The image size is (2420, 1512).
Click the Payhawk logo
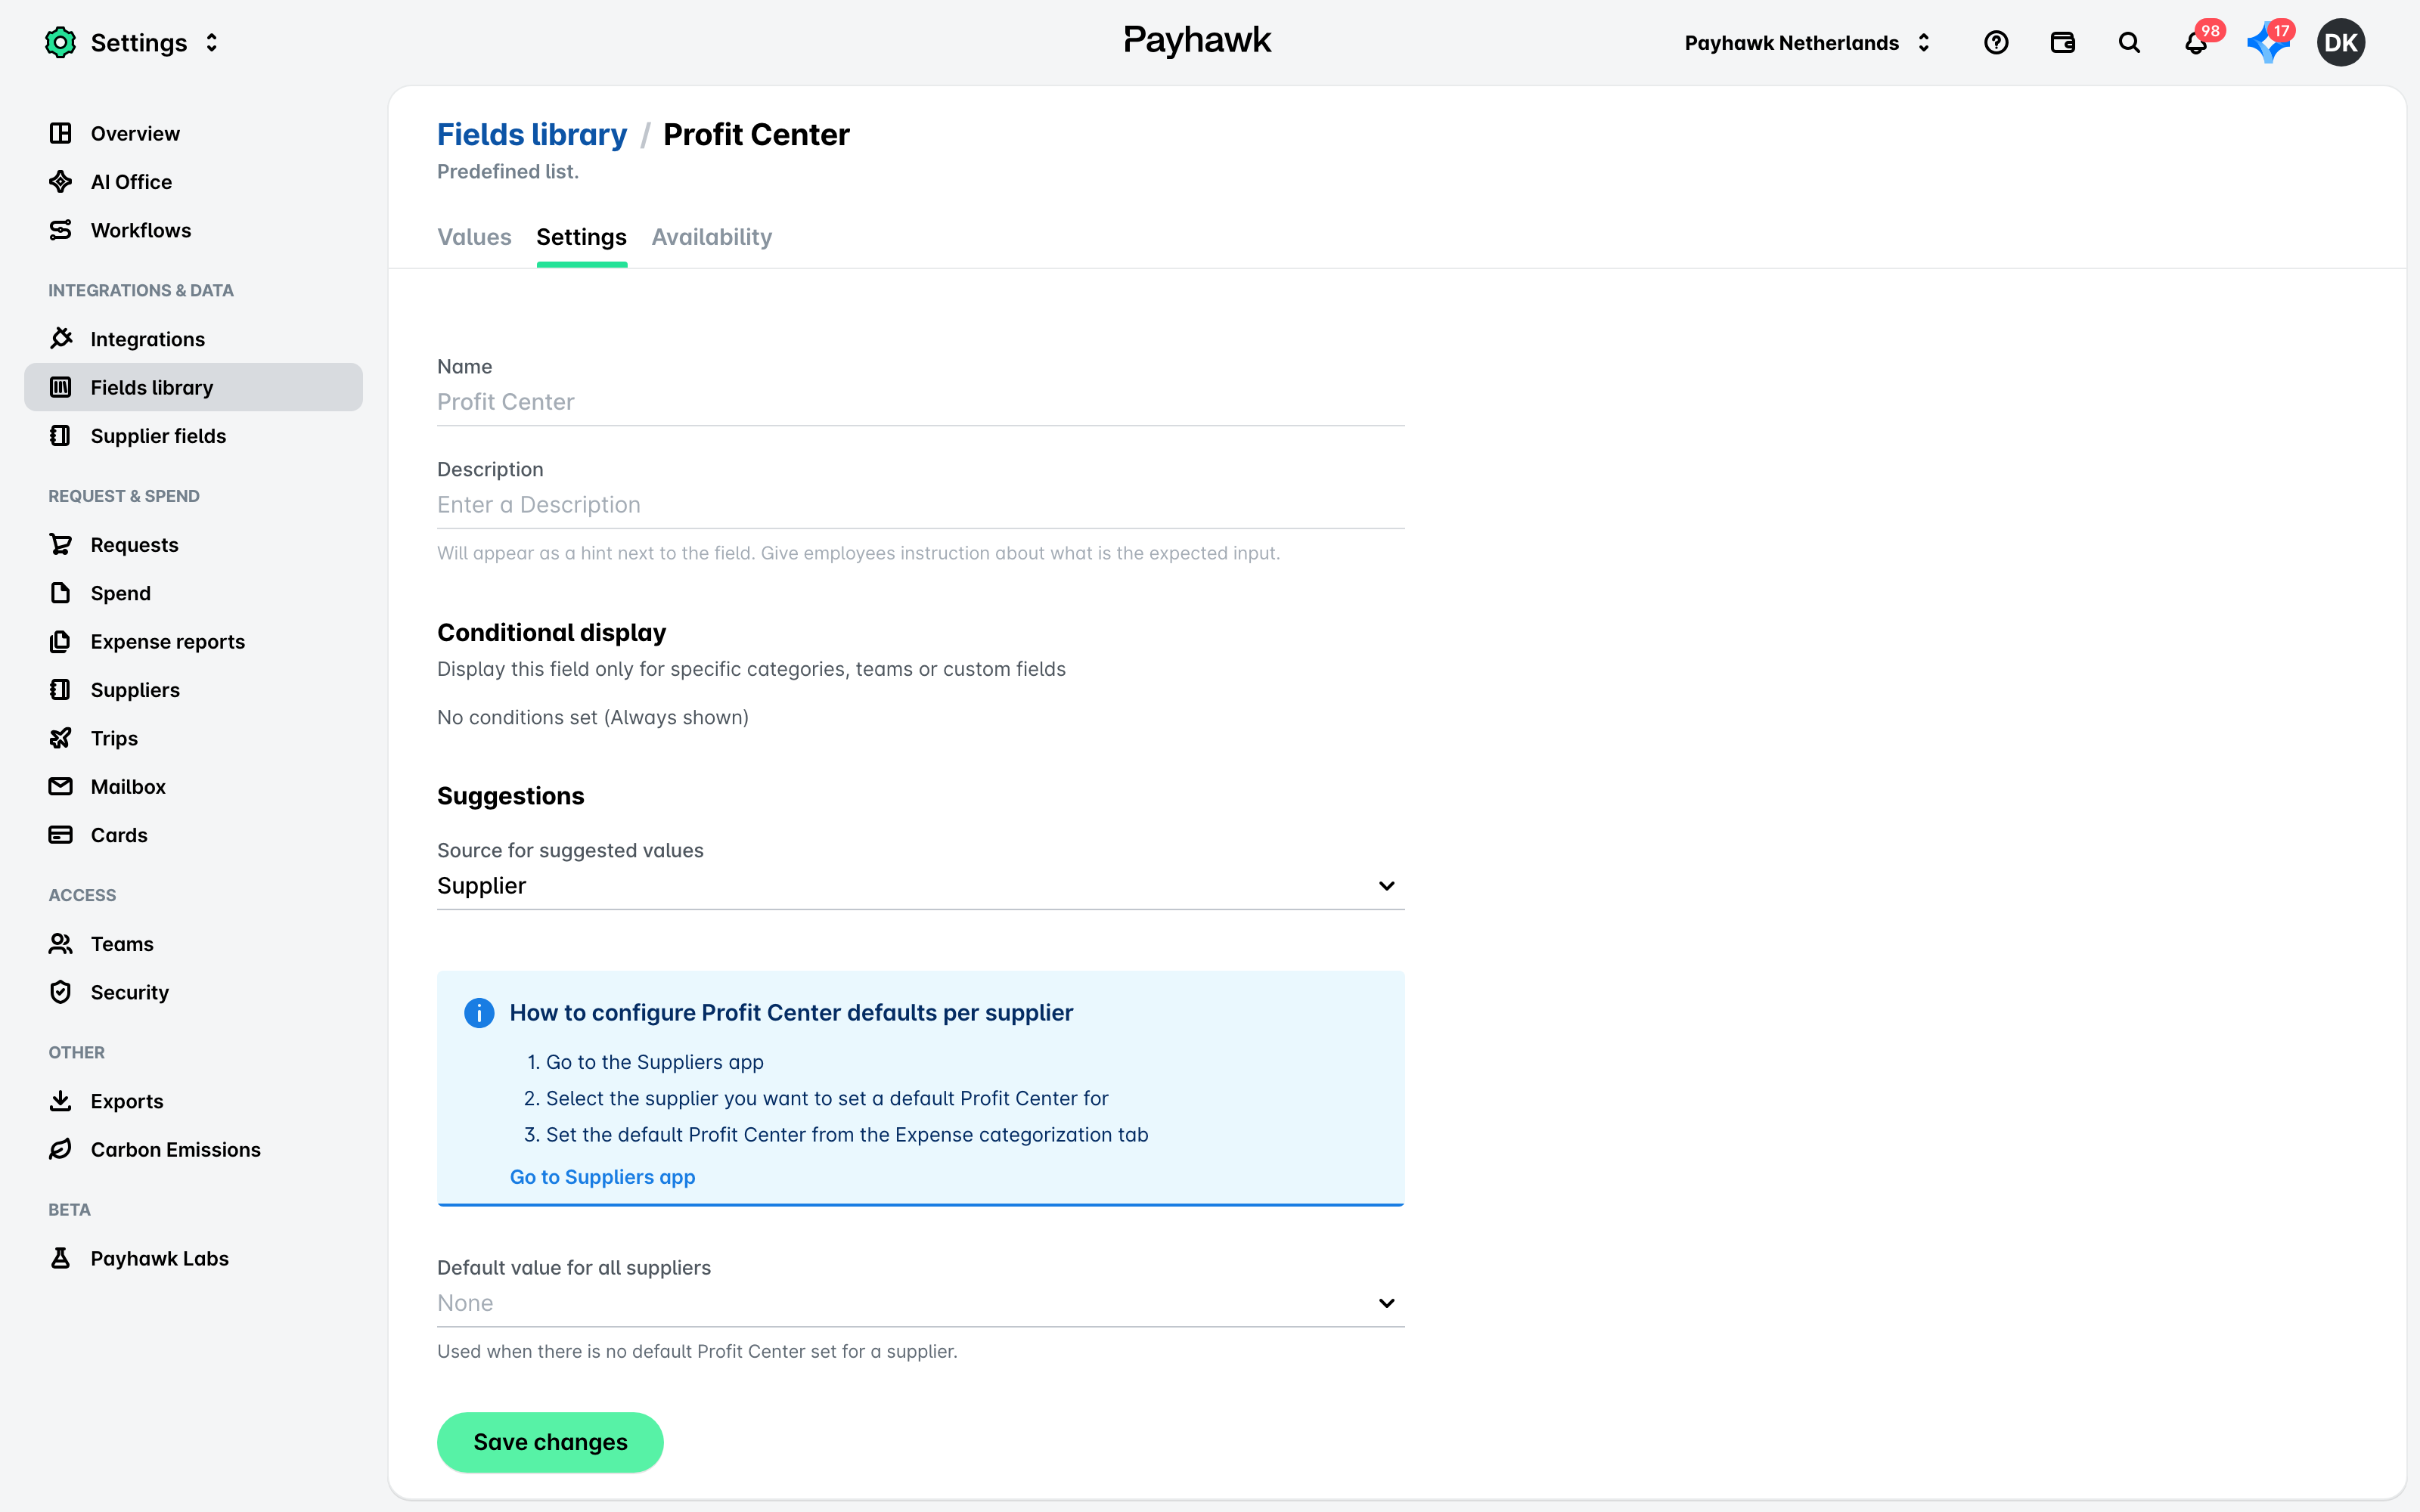point(1197,41)
